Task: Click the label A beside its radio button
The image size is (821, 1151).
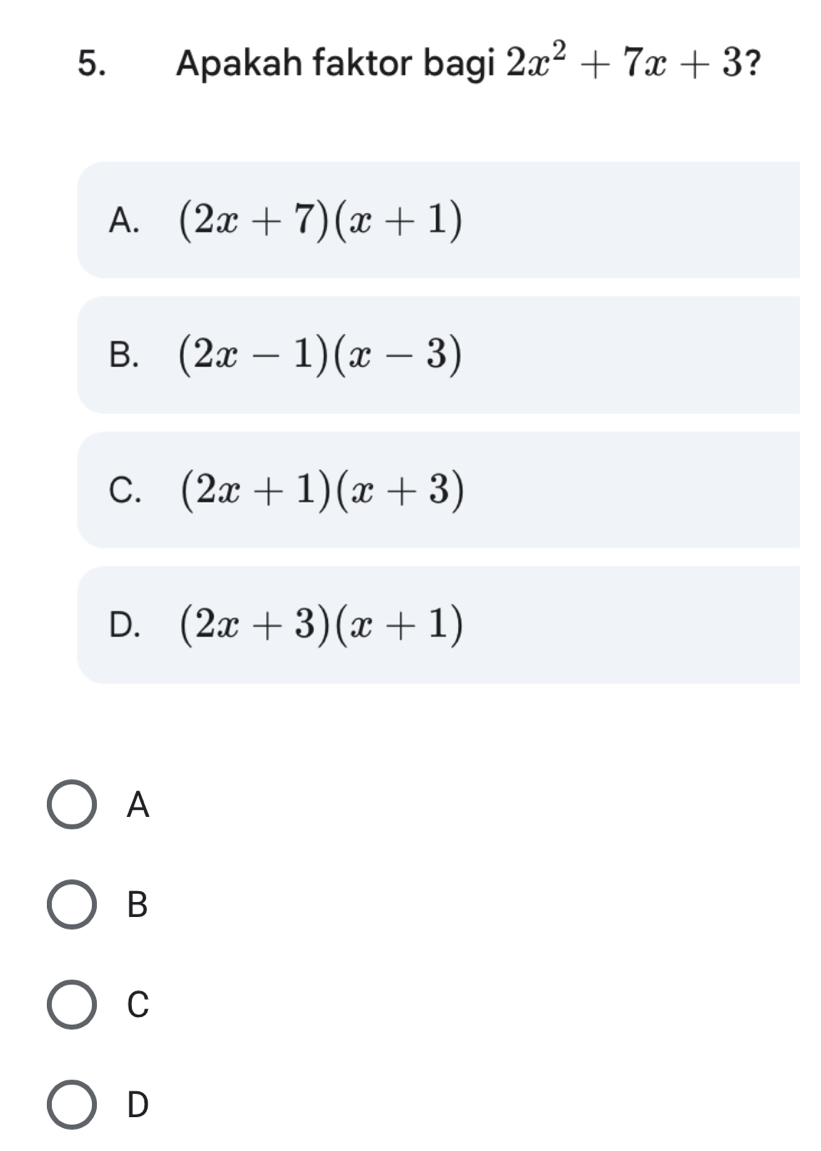Action: [x=139, y=806]
